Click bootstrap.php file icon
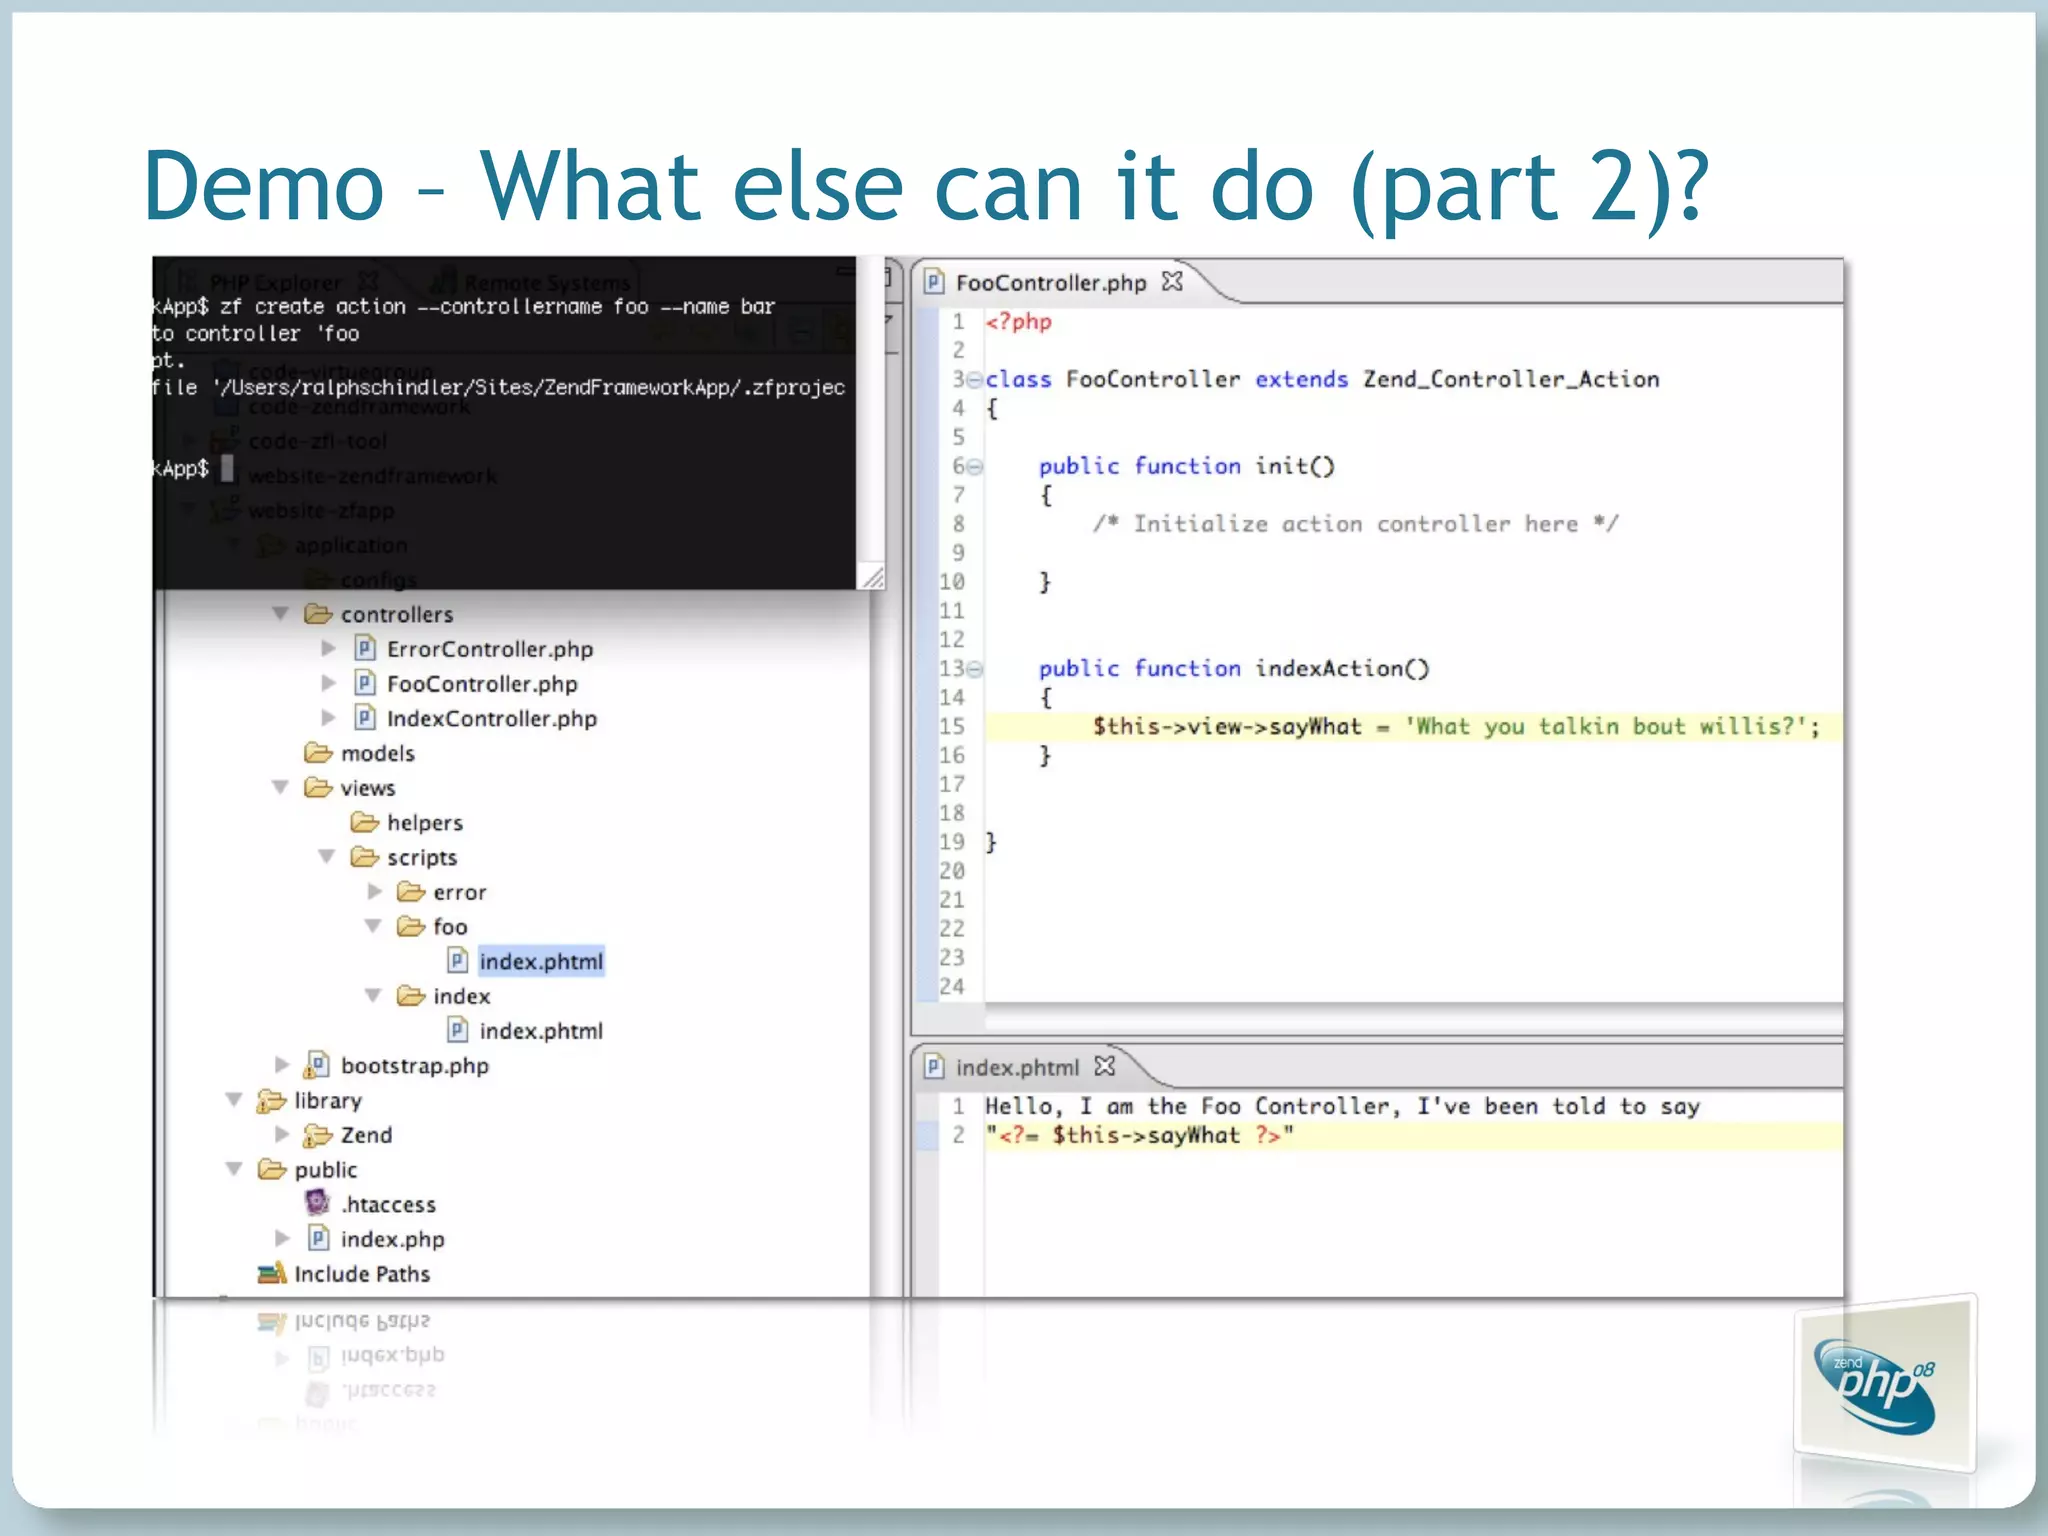2048x1536 pixels. (x=317, y=1065)
